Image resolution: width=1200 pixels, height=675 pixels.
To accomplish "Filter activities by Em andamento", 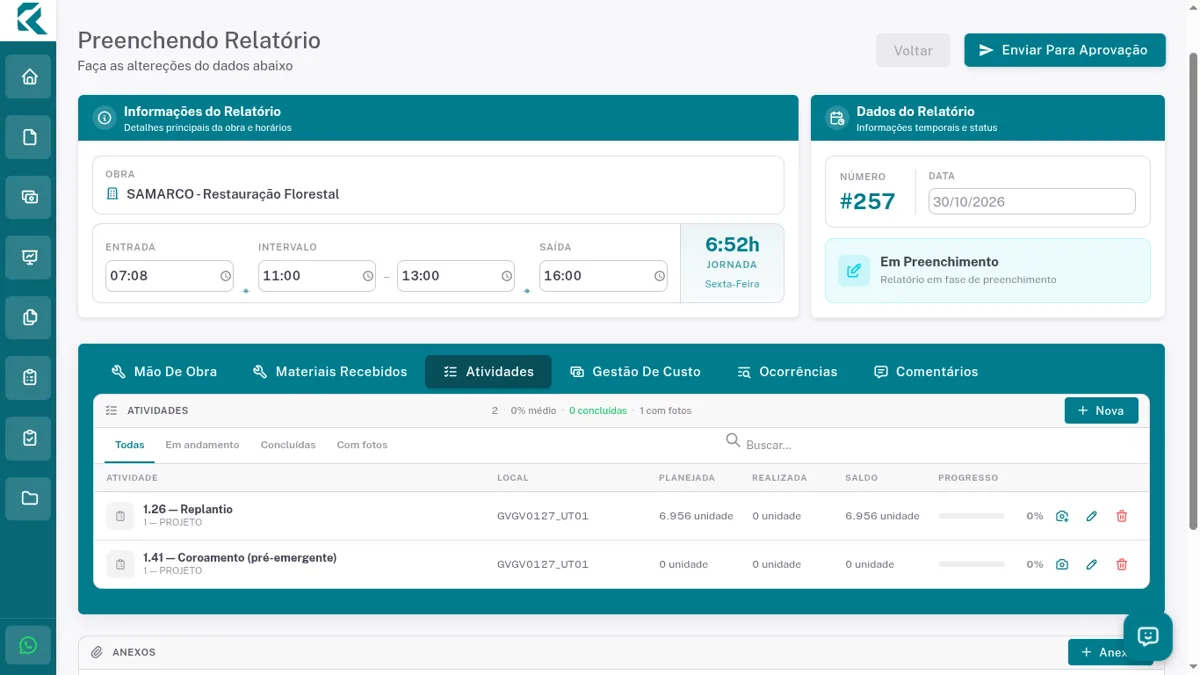I will tap(202, 445).
